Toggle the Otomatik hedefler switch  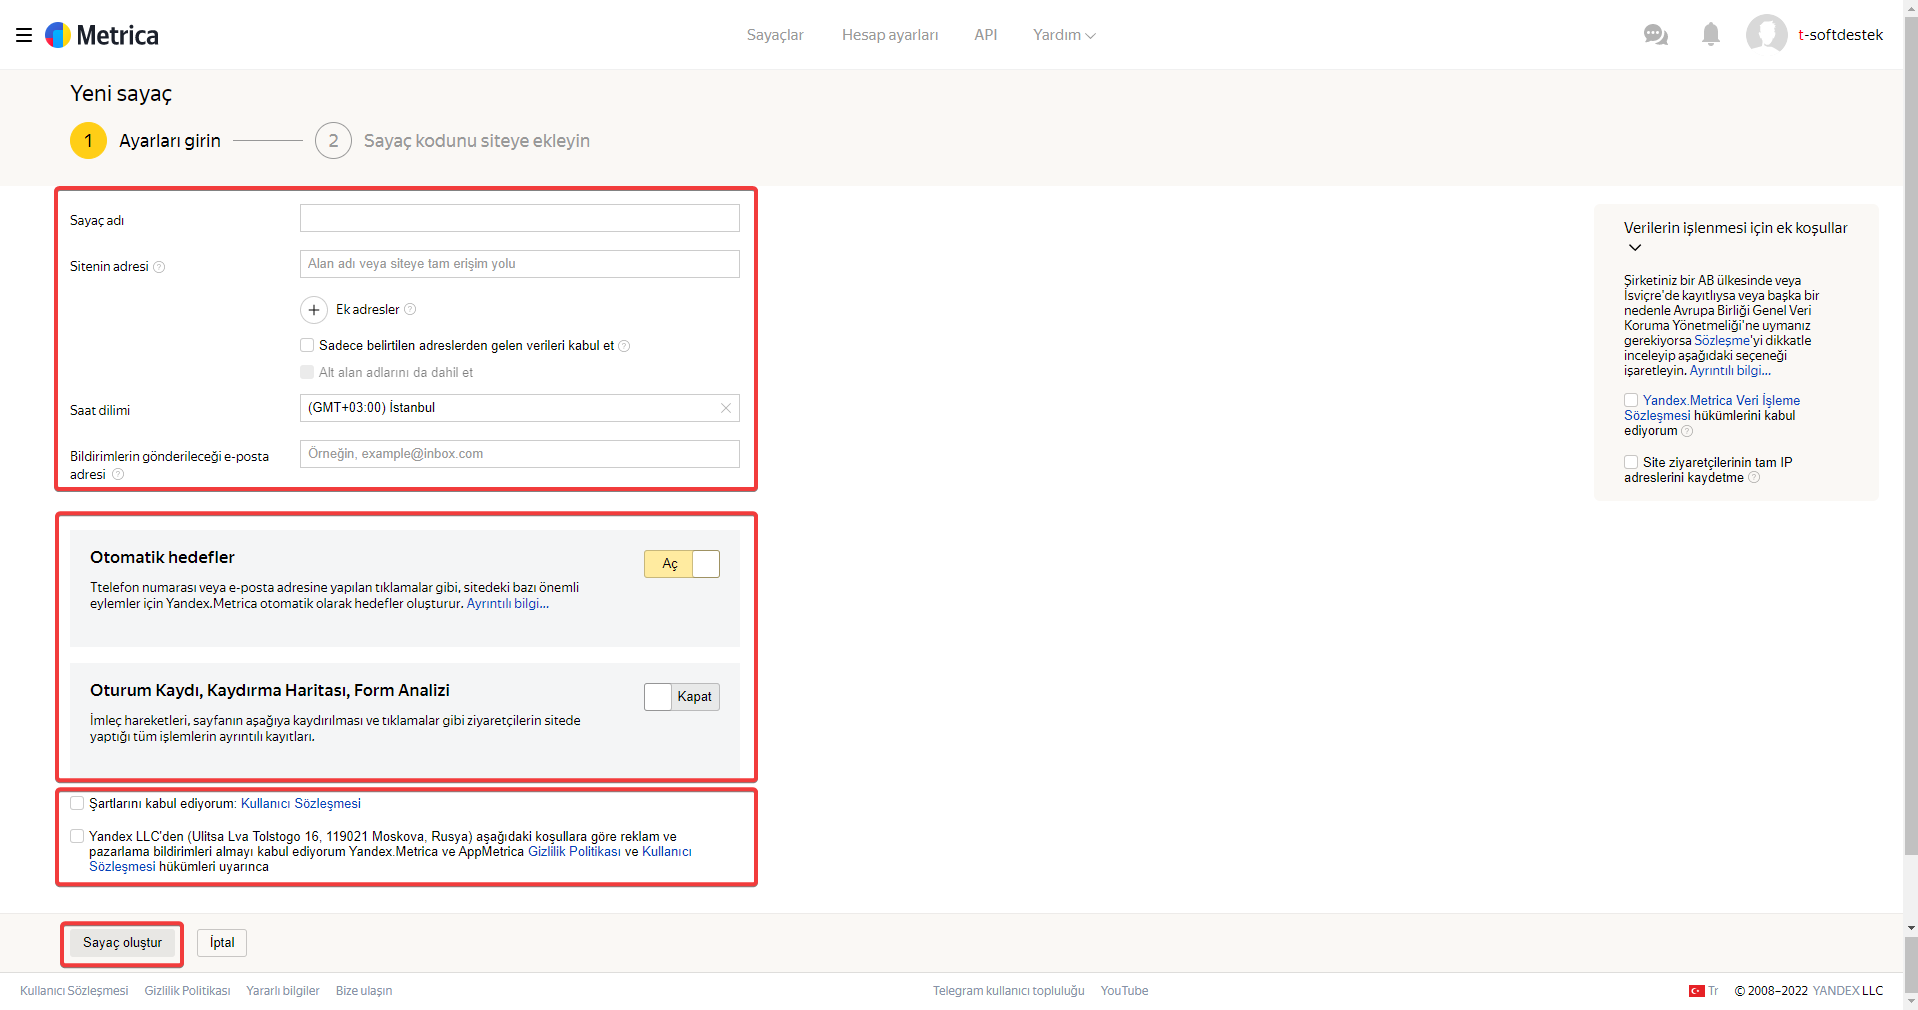coord(682,564)
